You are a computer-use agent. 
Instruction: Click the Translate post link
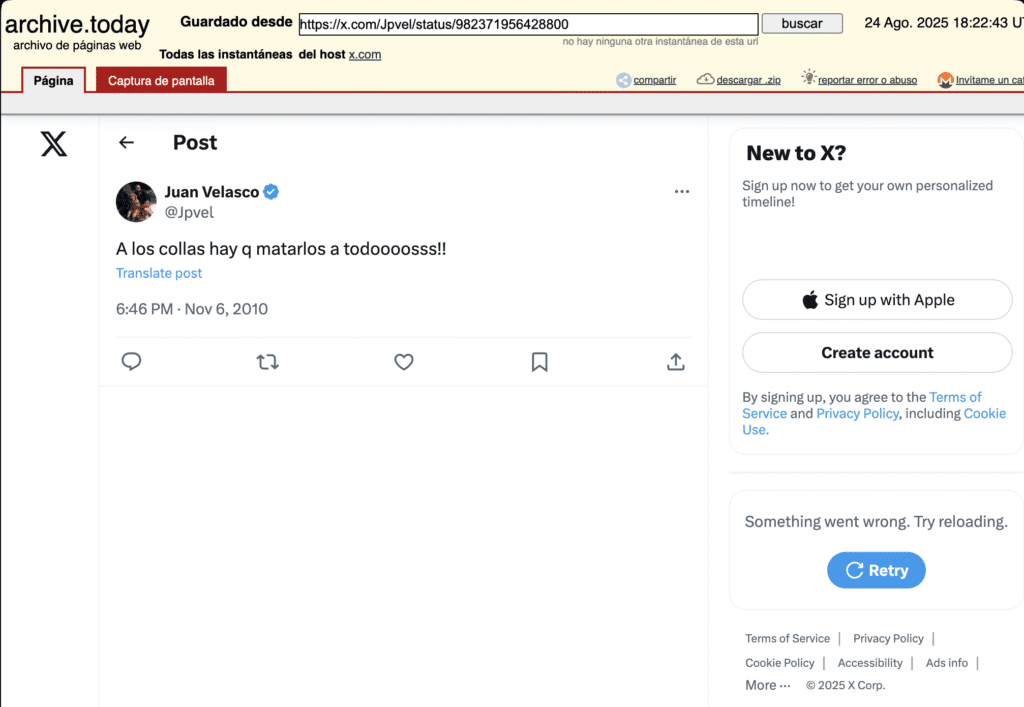159,273
